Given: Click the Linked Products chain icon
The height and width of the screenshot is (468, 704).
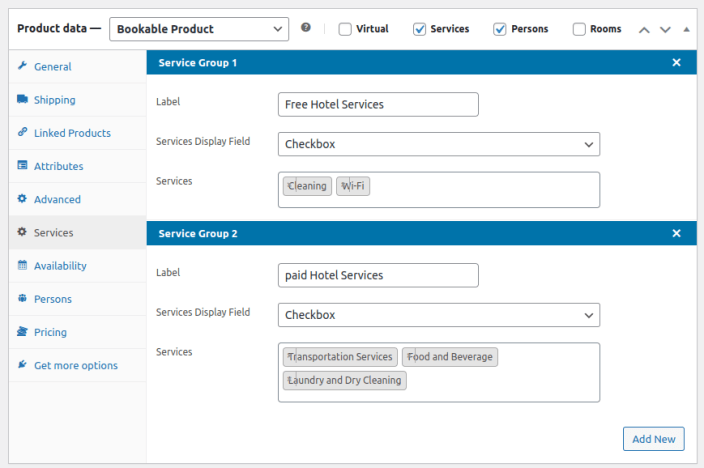Looking at the screenshot, I should pyautogui.click(x=22, y=132).
